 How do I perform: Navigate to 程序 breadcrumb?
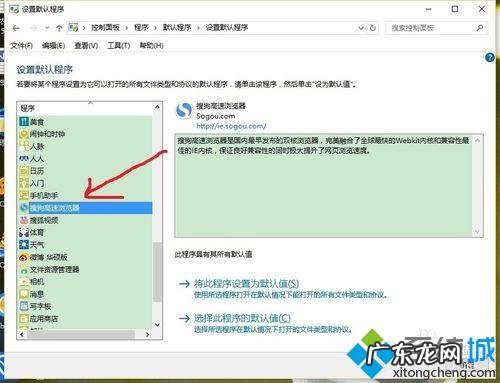141,28
